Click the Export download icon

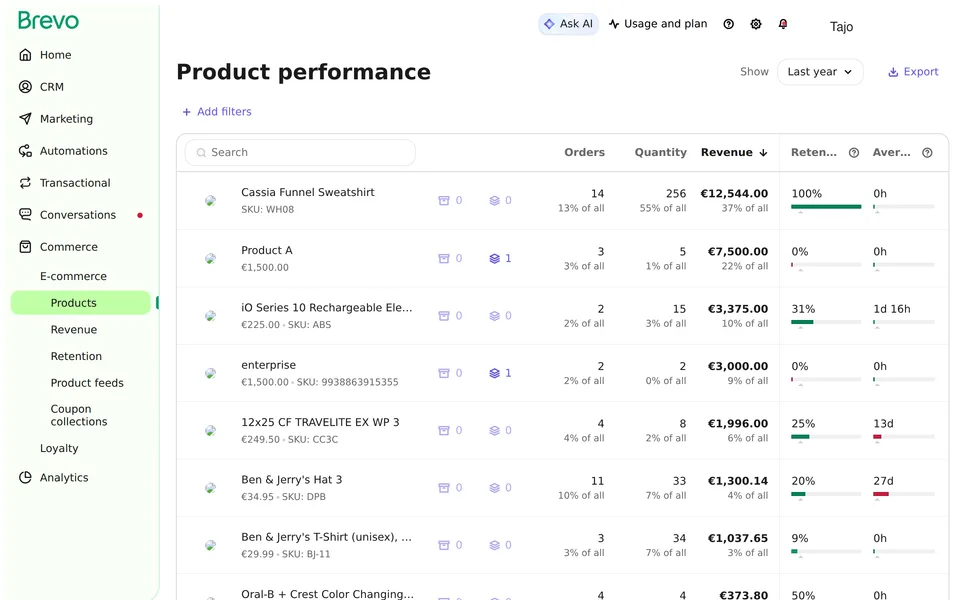893,72
